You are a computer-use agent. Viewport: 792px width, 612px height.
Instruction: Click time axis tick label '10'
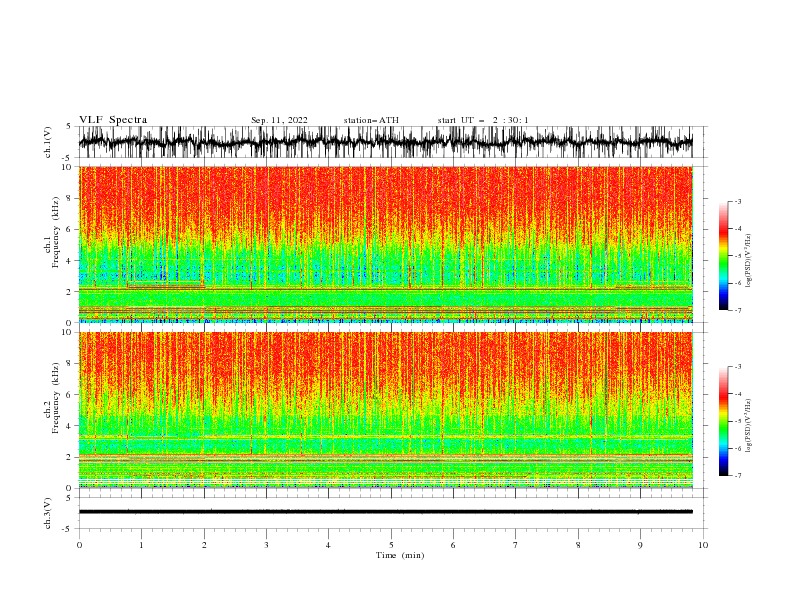pyautogui.click(x=703, y=545)
